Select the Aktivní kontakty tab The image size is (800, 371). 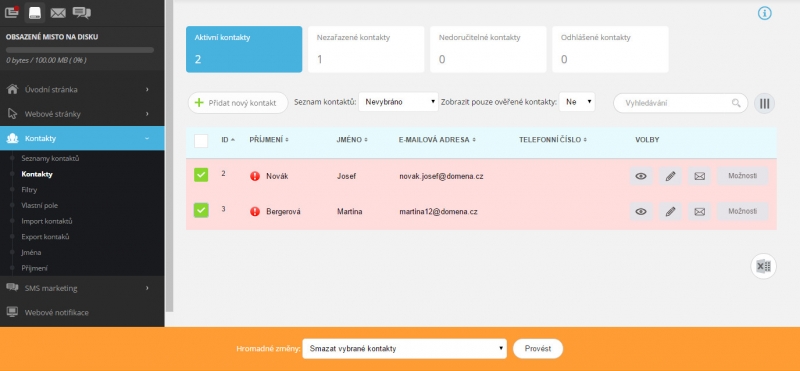tap(244, 50)
